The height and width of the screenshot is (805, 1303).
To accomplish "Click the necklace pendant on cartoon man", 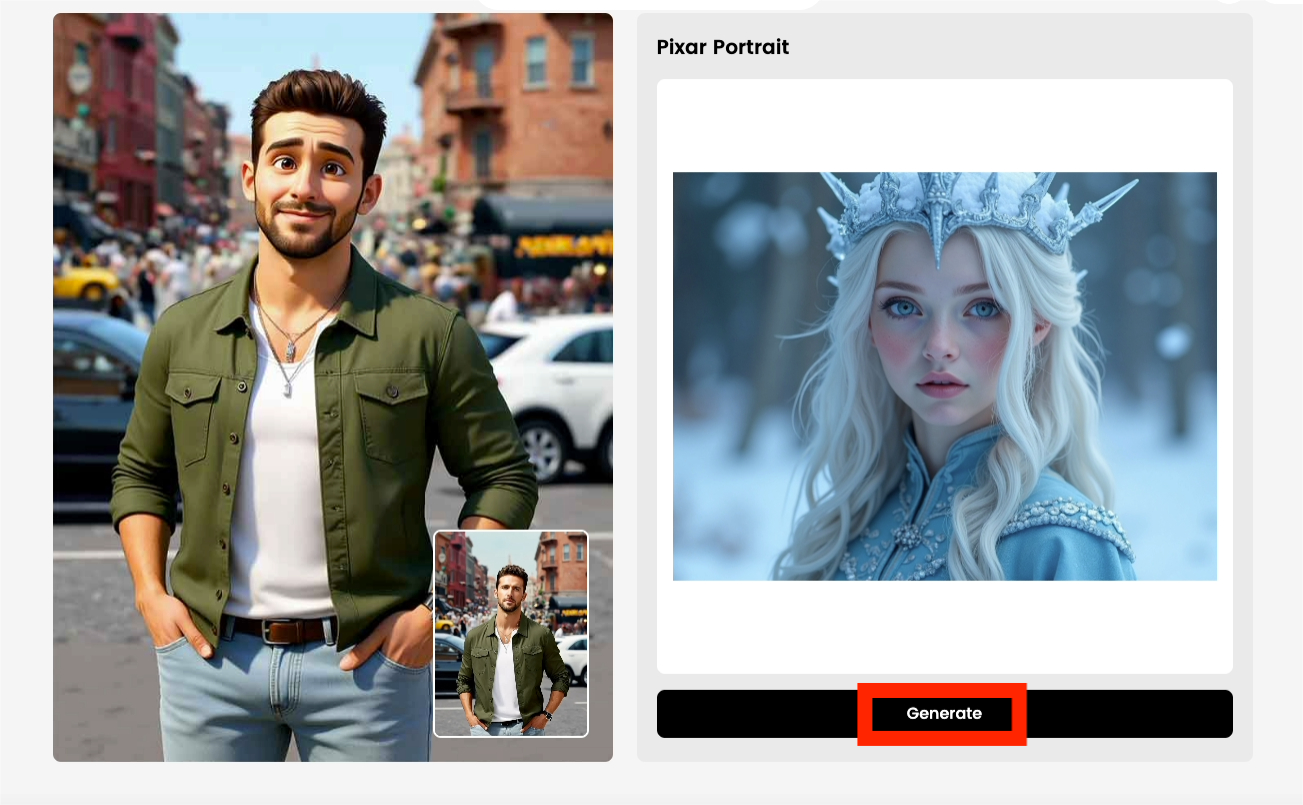I will [x=288, y=350].
